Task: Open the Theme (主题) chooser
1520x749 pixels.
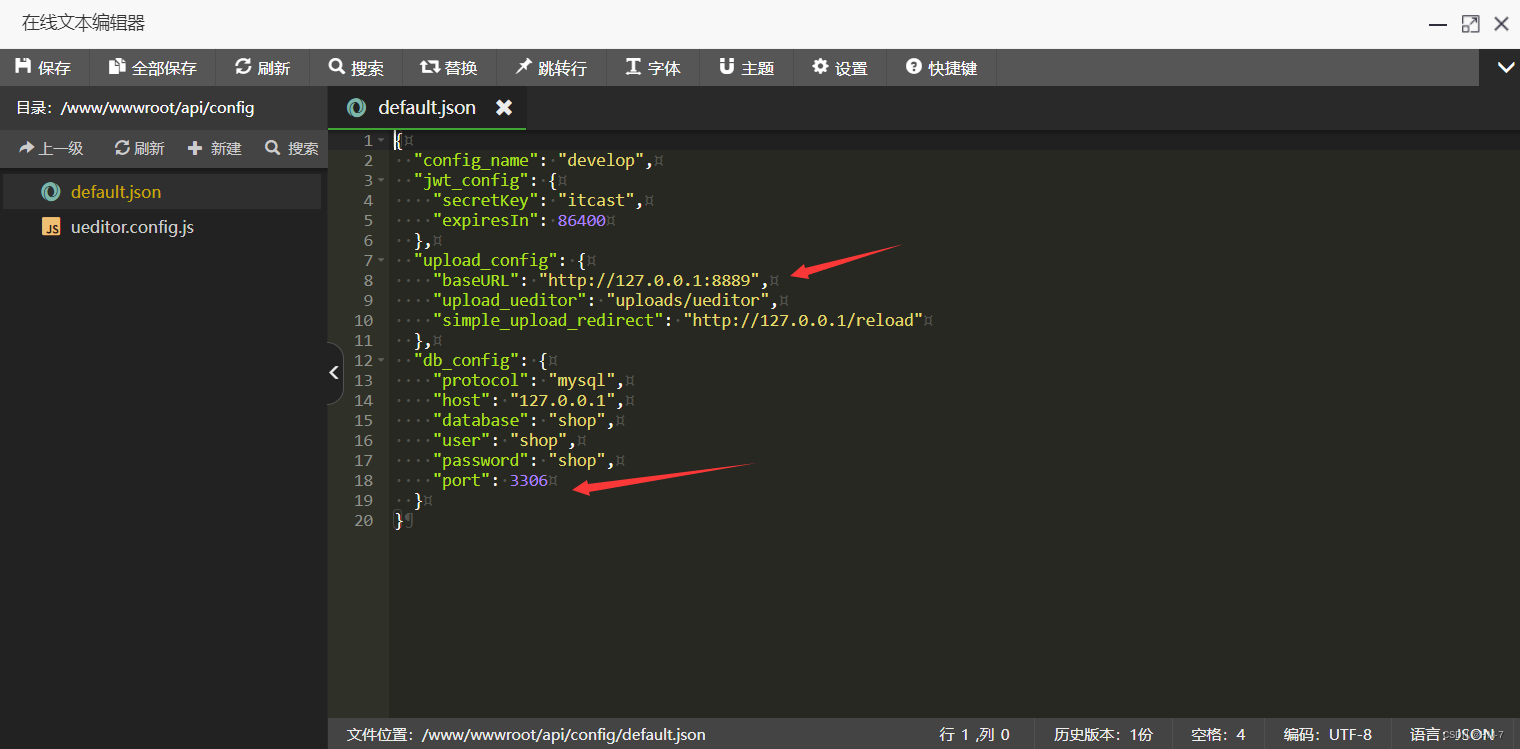Action: [x=746, y=68]
